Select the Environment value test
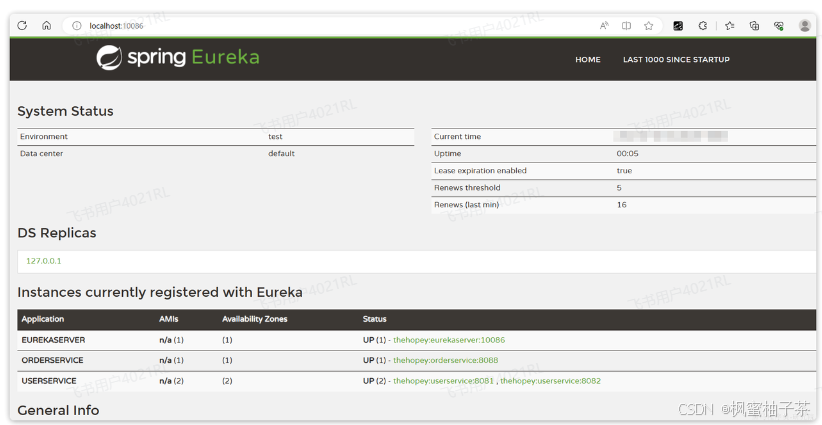 (x=275, y=137)
